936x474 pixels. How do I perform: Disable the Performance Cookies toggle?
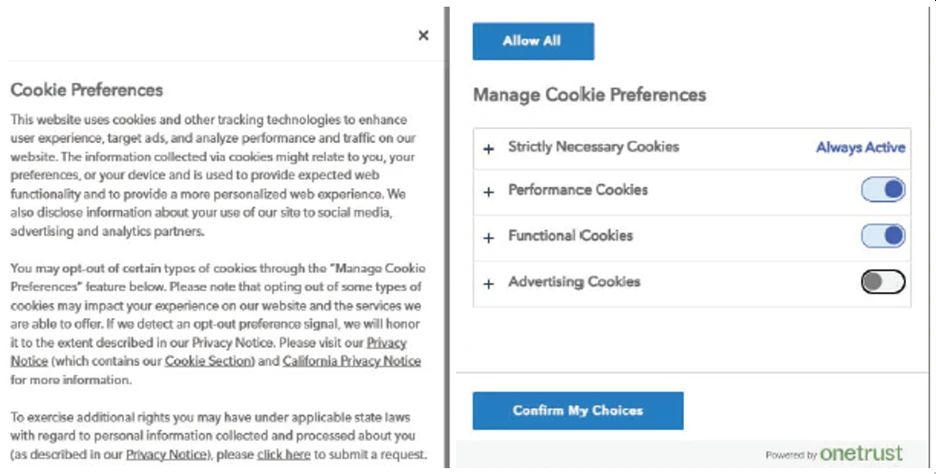click(883, 190)
